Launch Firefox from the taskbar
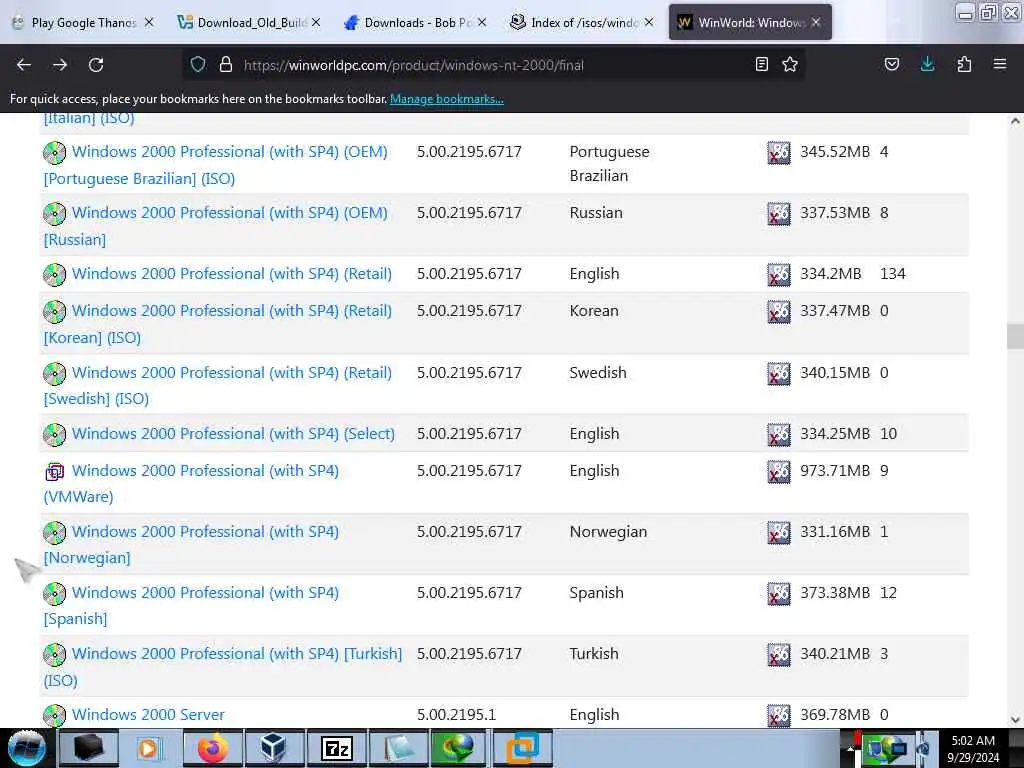1024x768 pixels. coord(213,748)
